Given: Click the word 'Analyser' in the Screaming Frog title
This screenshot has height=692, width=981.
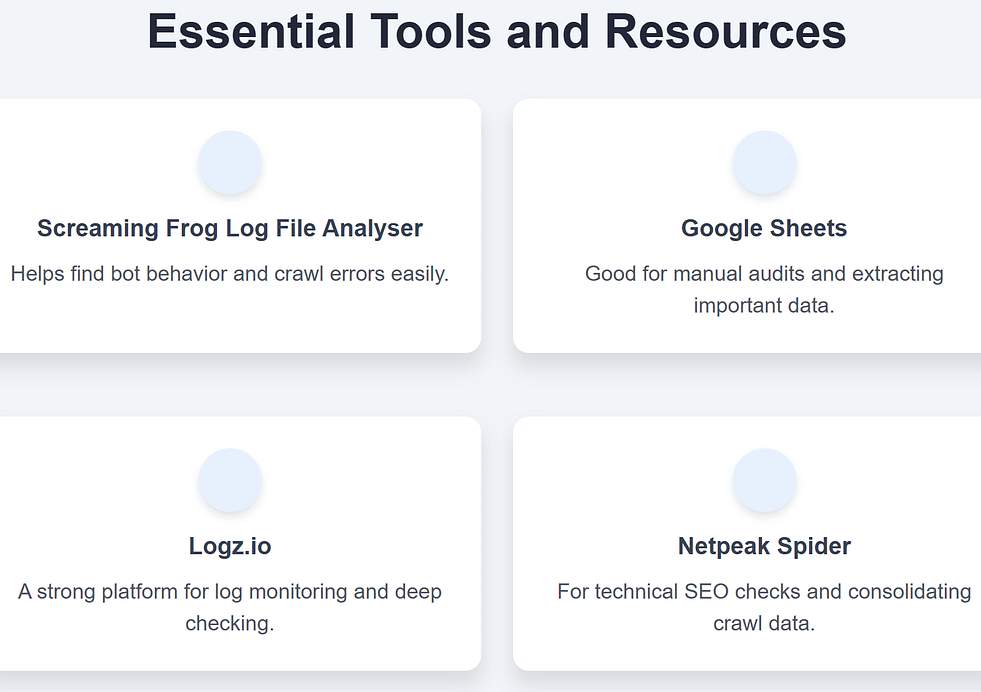Looking at the screenshot, I should click(376, 229).
